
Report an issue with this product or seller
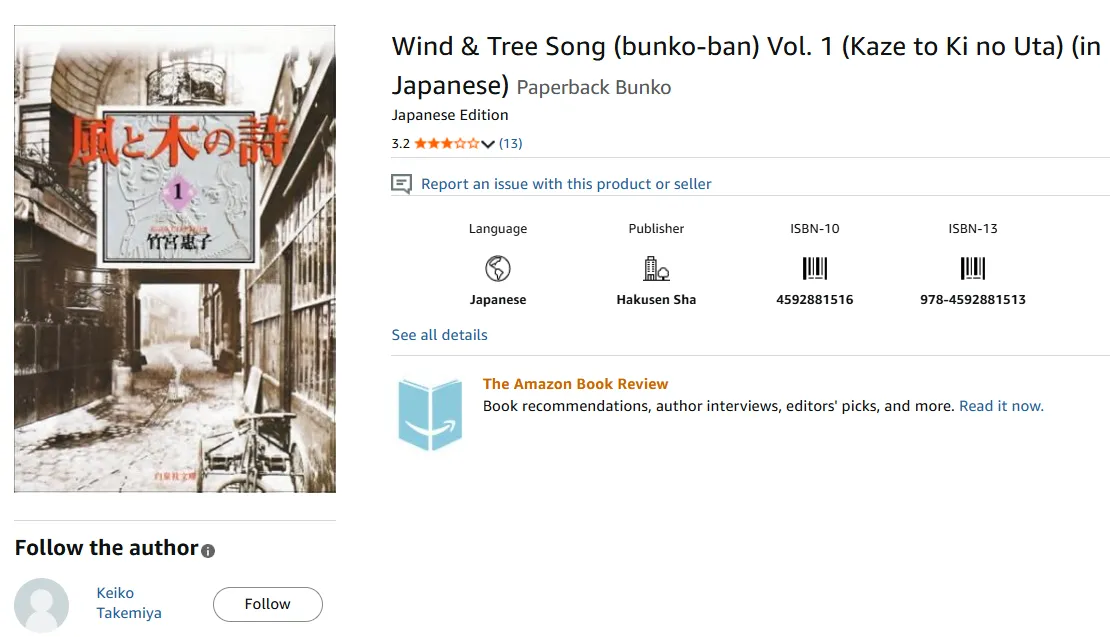click(566, 184)
